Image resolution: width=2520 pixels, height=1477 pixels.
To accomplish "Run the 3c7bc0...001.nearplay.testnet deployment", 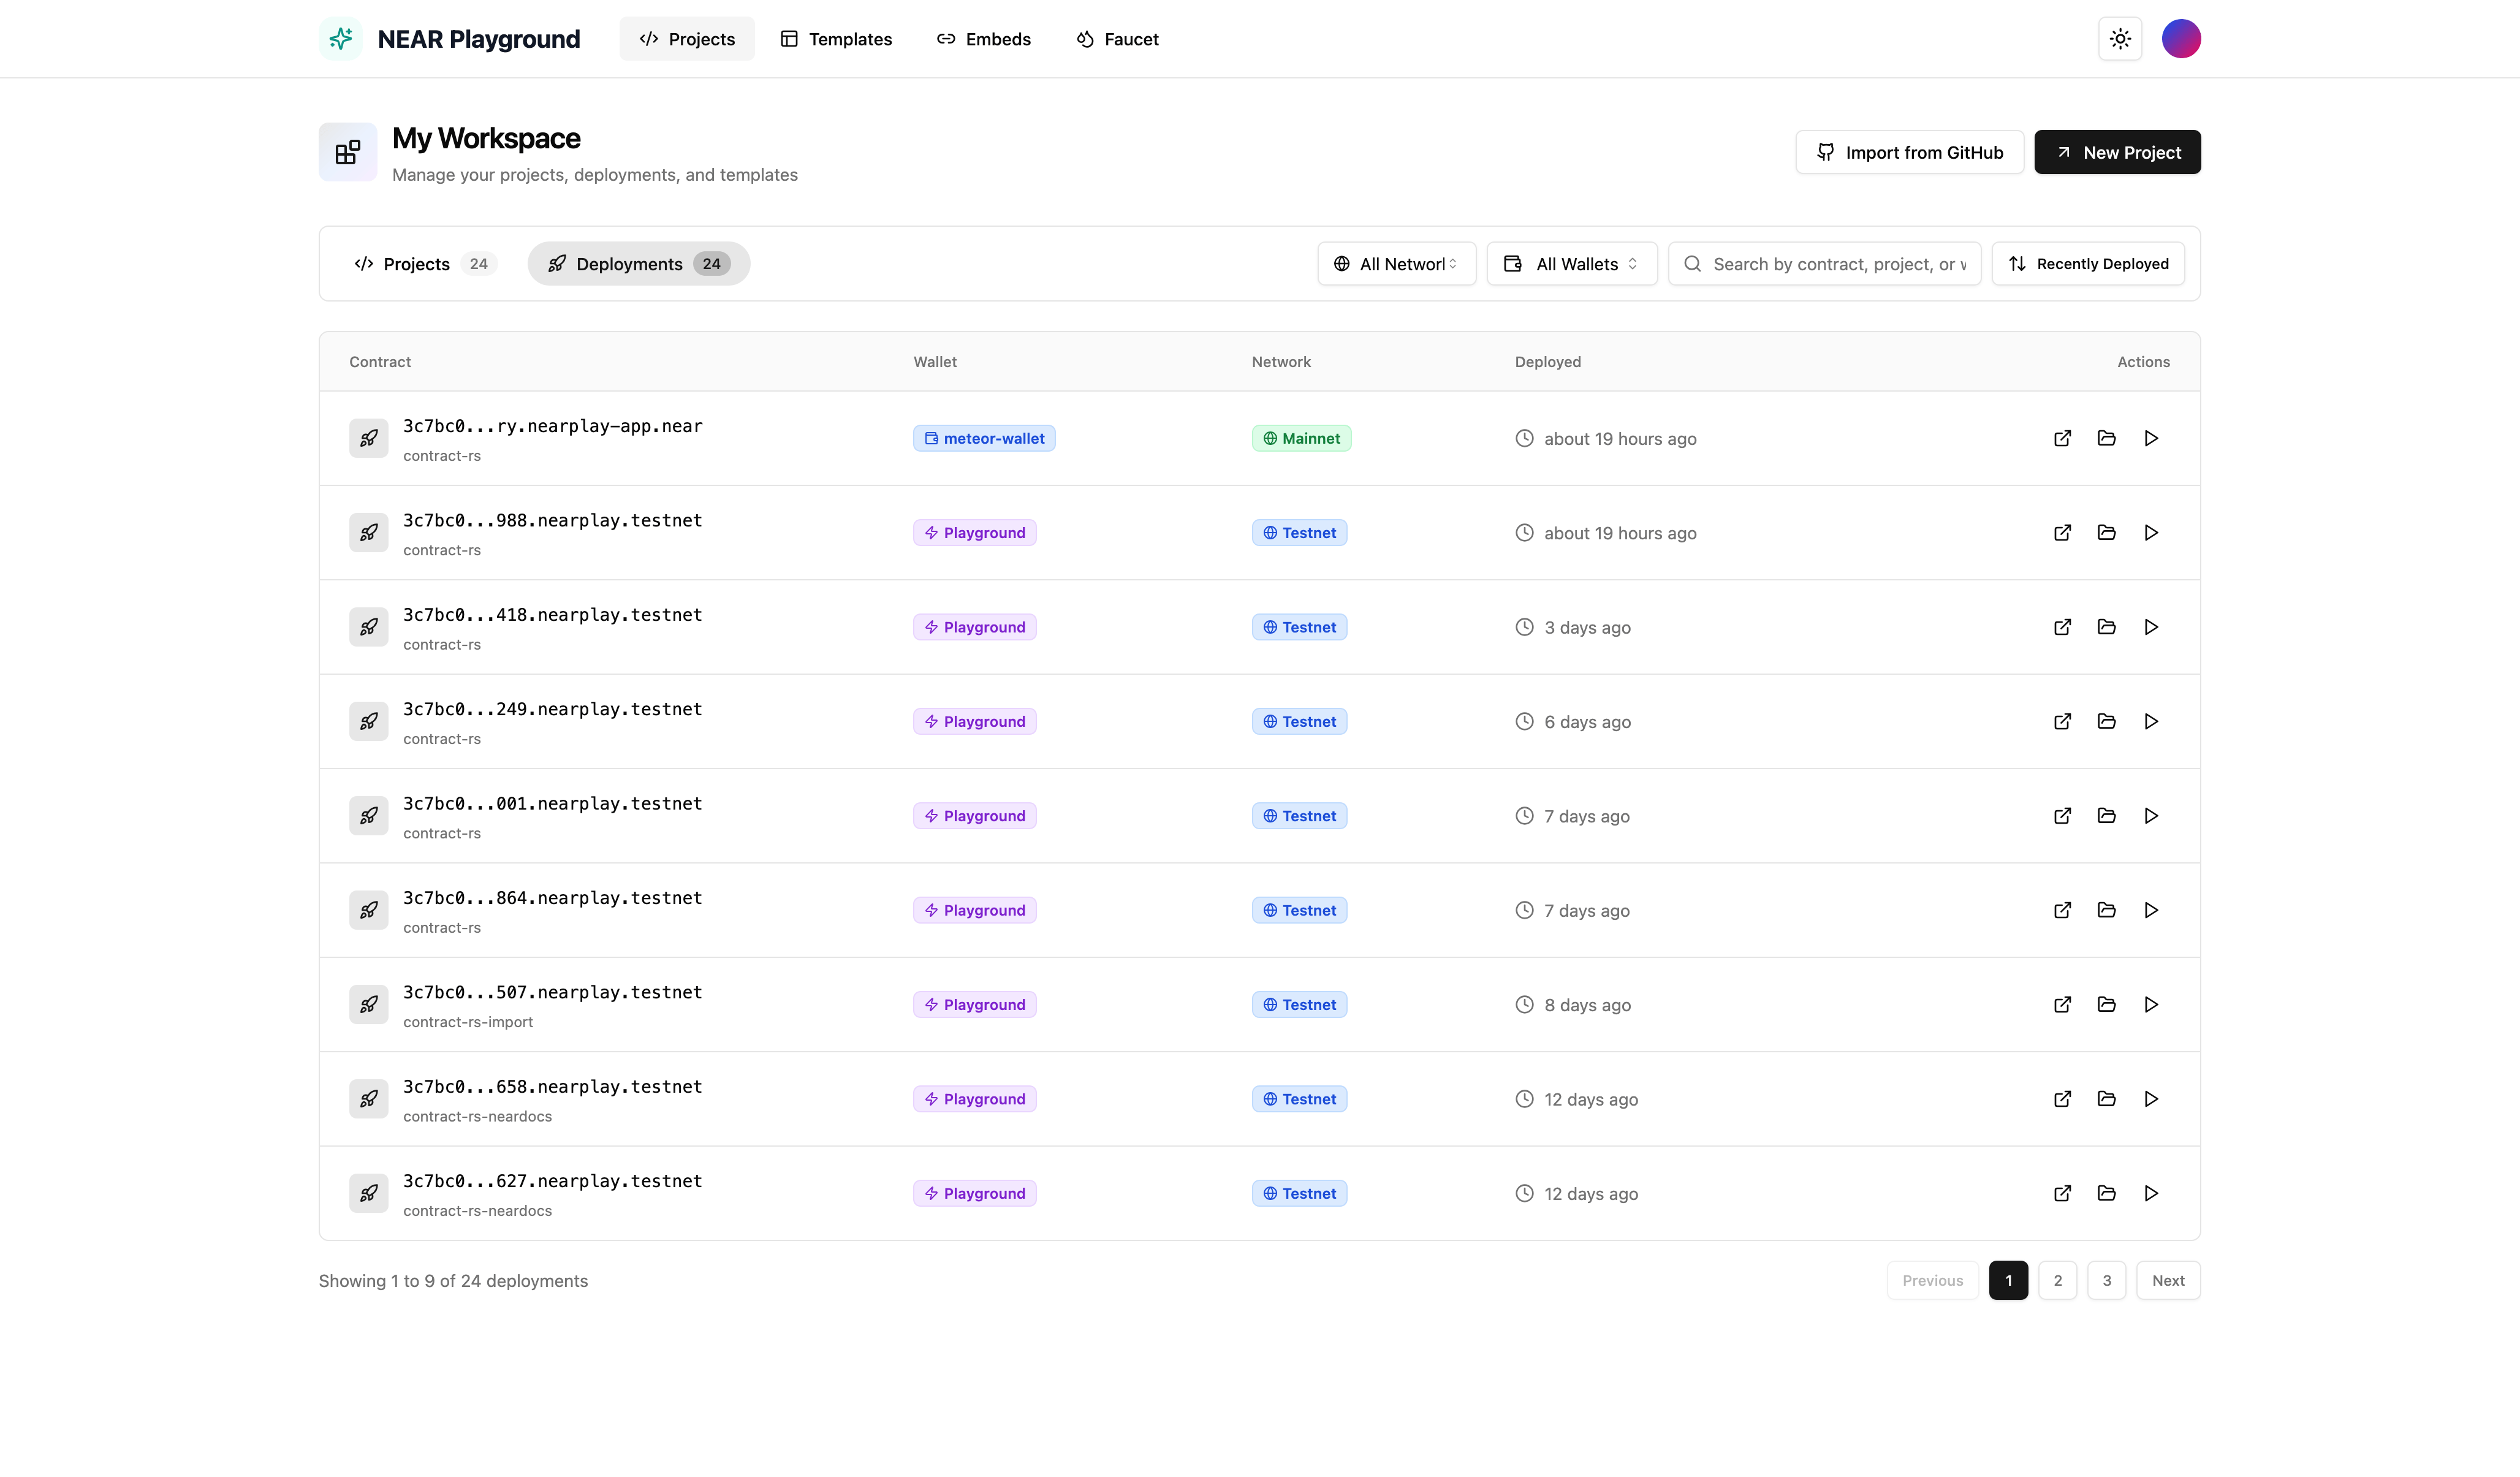I will pyautogui.click(x=2151, y=816).
